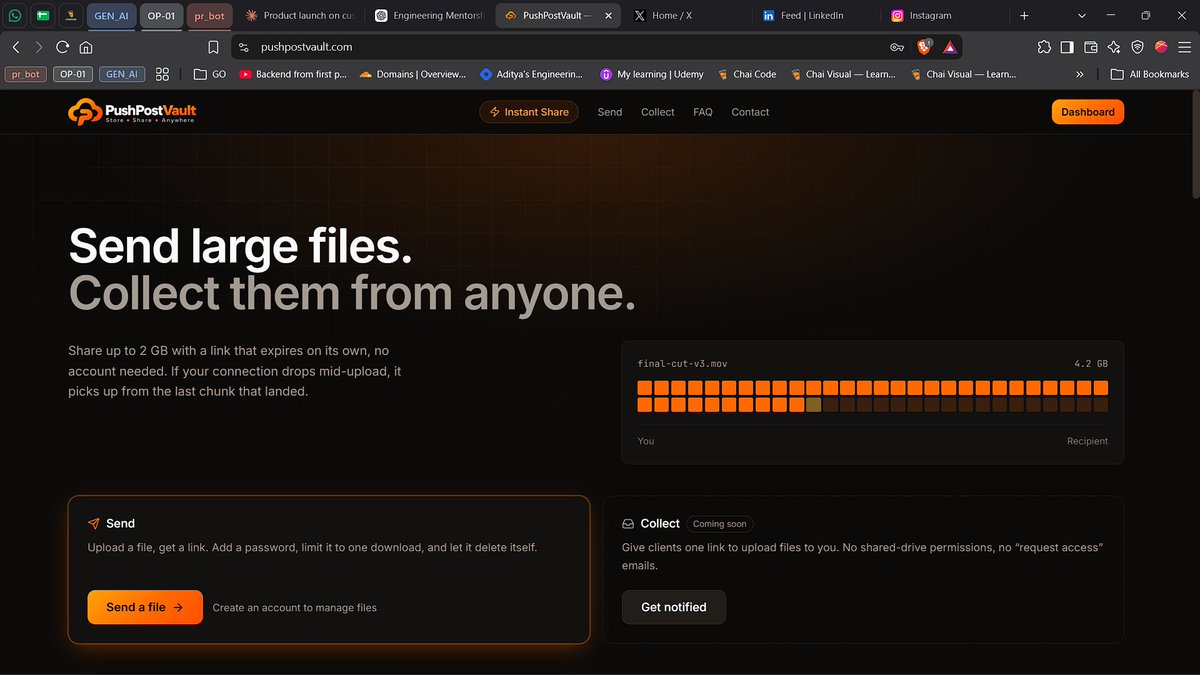Click the orange Dashboard button
The width and height of the screenshot is (1200, 675).
coord(1088,112)
